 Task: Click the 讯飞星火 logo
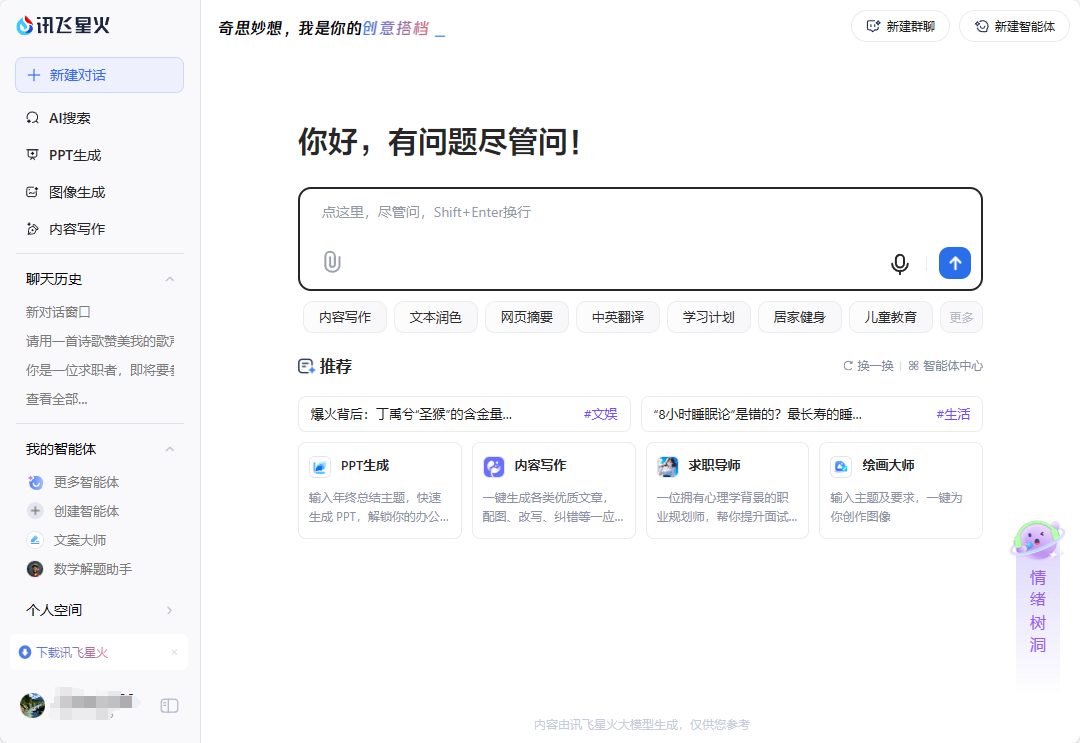pyautogui.click(x=63, y=25)
